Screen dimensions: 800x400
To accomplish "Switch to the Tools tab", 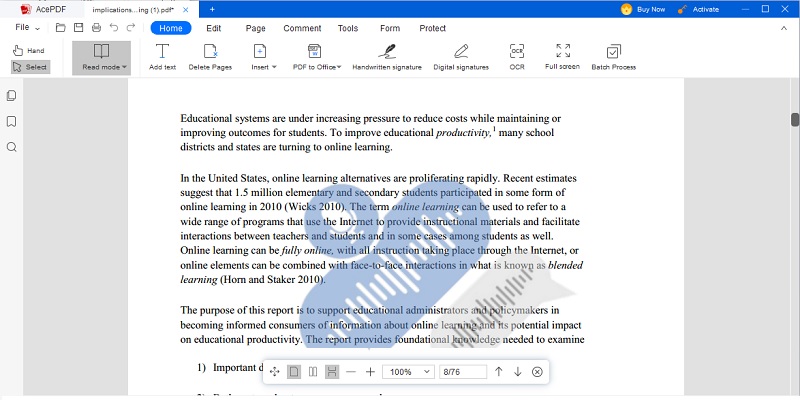I will [348, 28].
